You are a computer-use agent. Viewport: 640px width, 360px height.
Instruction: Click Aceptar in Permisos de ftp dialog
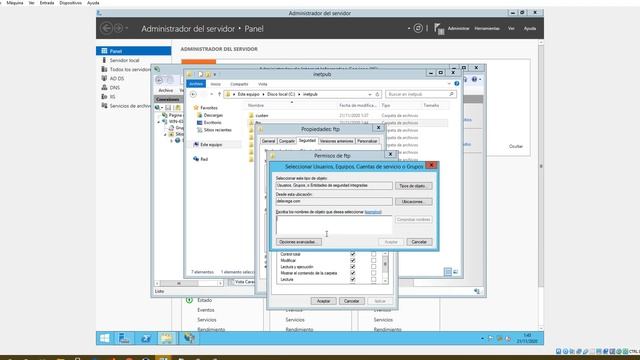click(x=323, y=301)
